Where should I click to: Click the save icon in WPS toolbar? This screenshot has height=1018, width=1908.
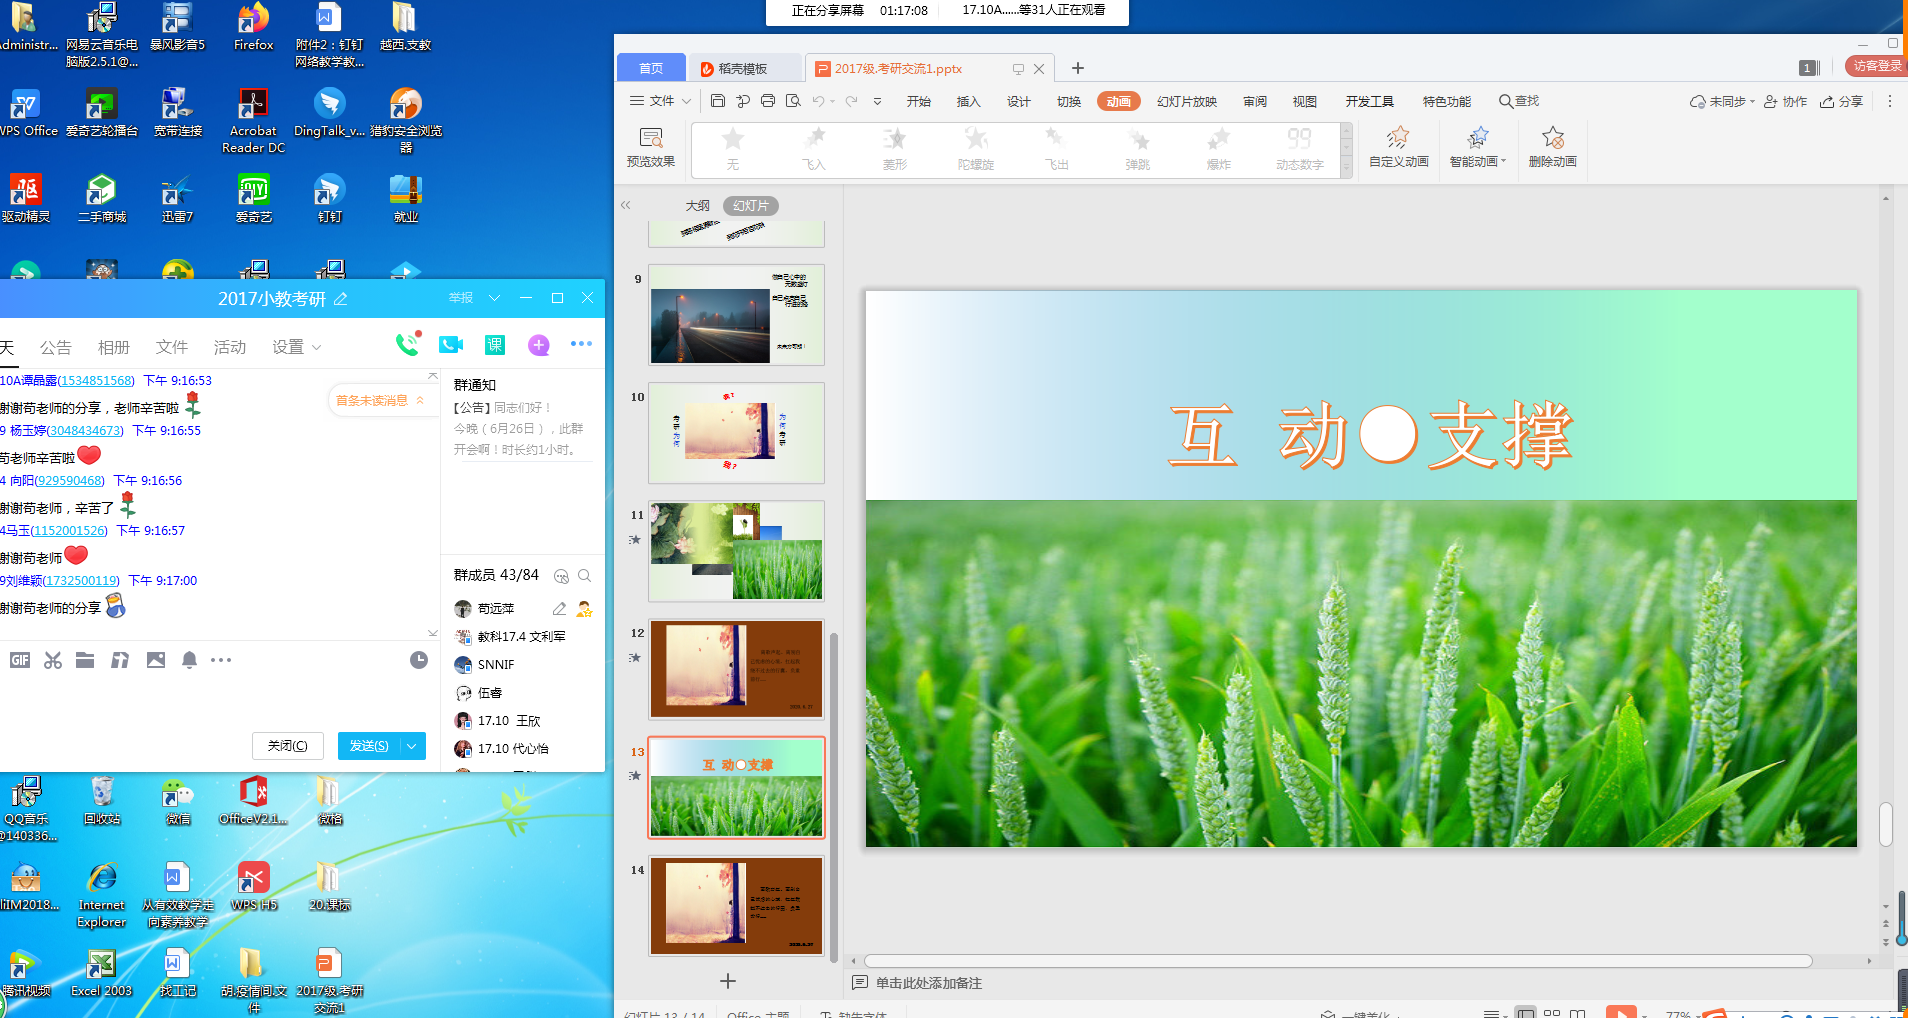[x=717, y=101]
